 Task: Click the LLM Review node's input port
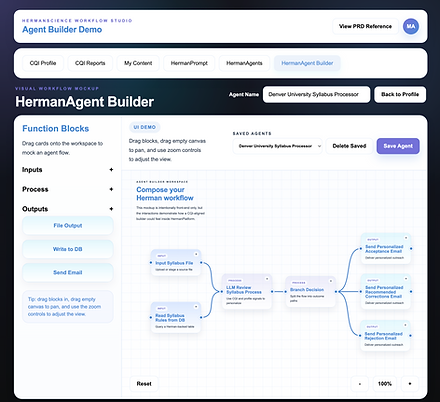(222, 292)
